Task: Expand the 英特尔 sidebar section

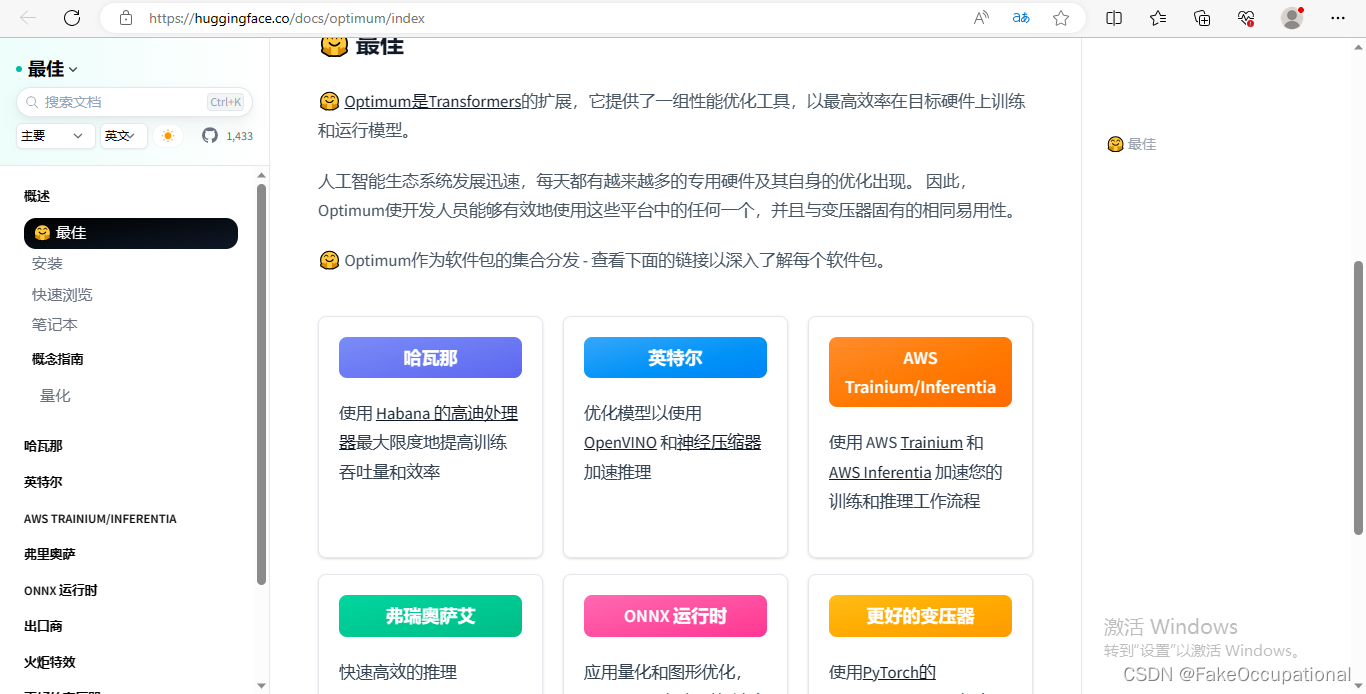Action: pos(43,482)
